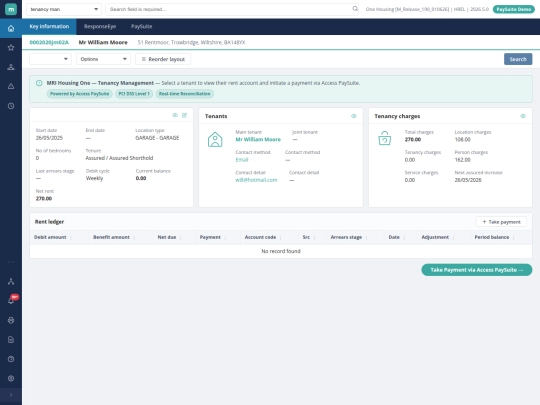Toggle visibility of tenancy details card

click(x=175, y=115)
